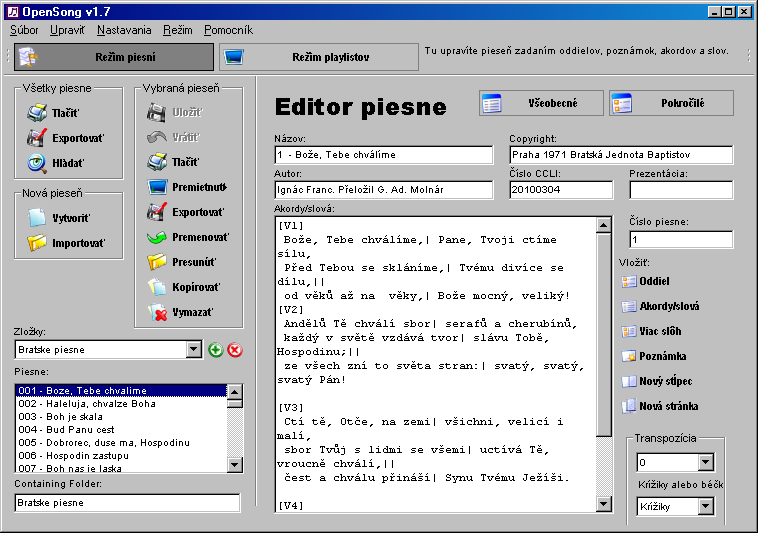Viewport: 758px width, 533px height.
Task: Maximize the OpenSong window
Action: [729, 12]
